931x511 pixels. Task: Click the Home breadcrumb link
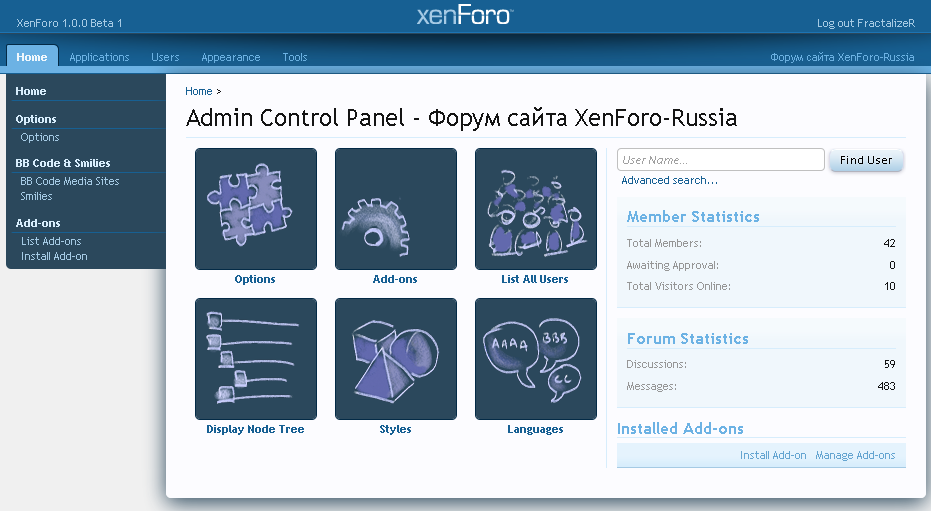198,91
